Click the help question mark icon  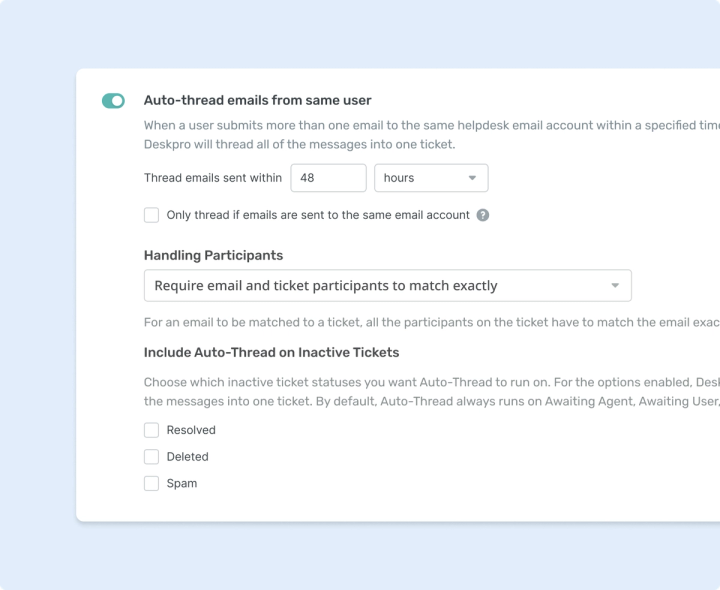pos(483,215)
